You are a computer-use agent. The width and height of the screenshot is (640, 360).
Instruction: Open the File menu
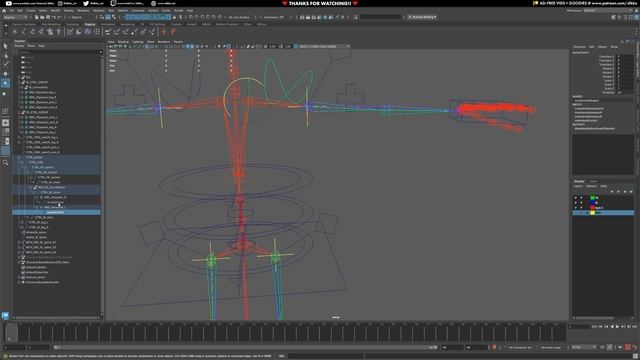12,11
